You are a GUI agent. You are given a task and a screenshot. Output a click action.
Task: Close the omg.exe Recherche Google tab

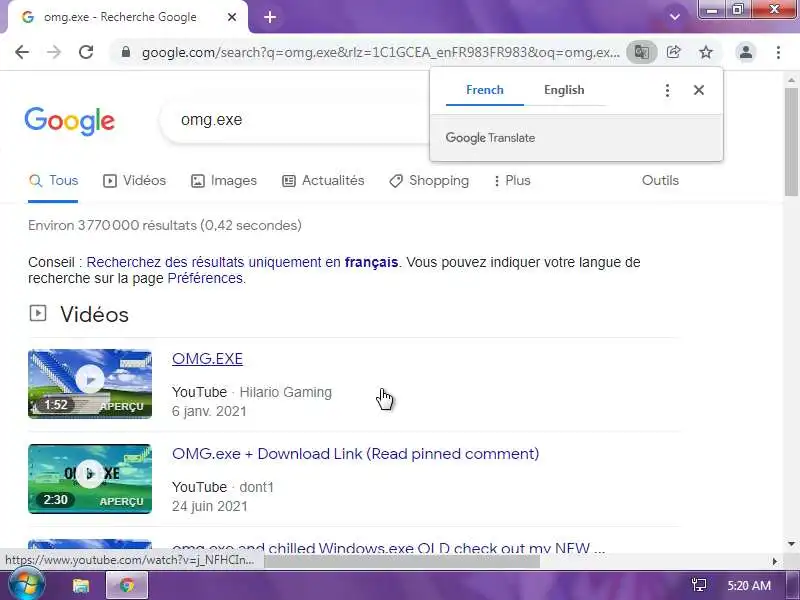[232, 17]
